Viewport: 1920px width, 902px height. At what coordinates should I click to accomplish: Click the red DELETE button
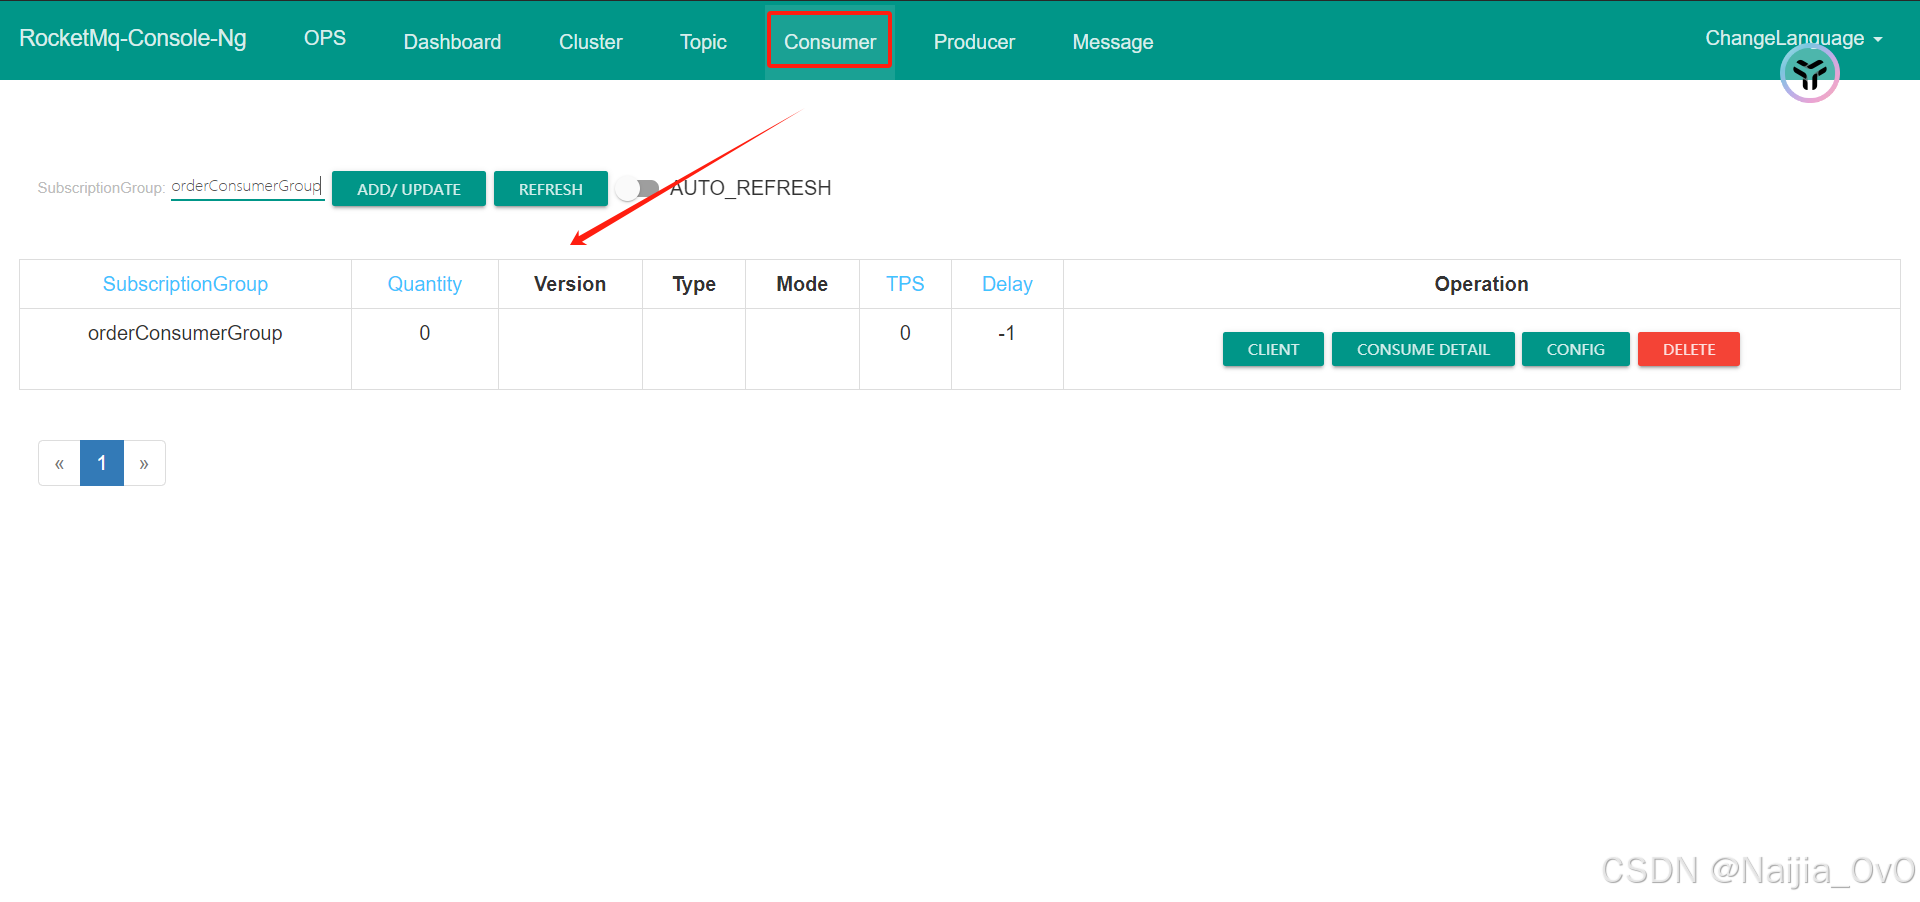click(1689, 349)
